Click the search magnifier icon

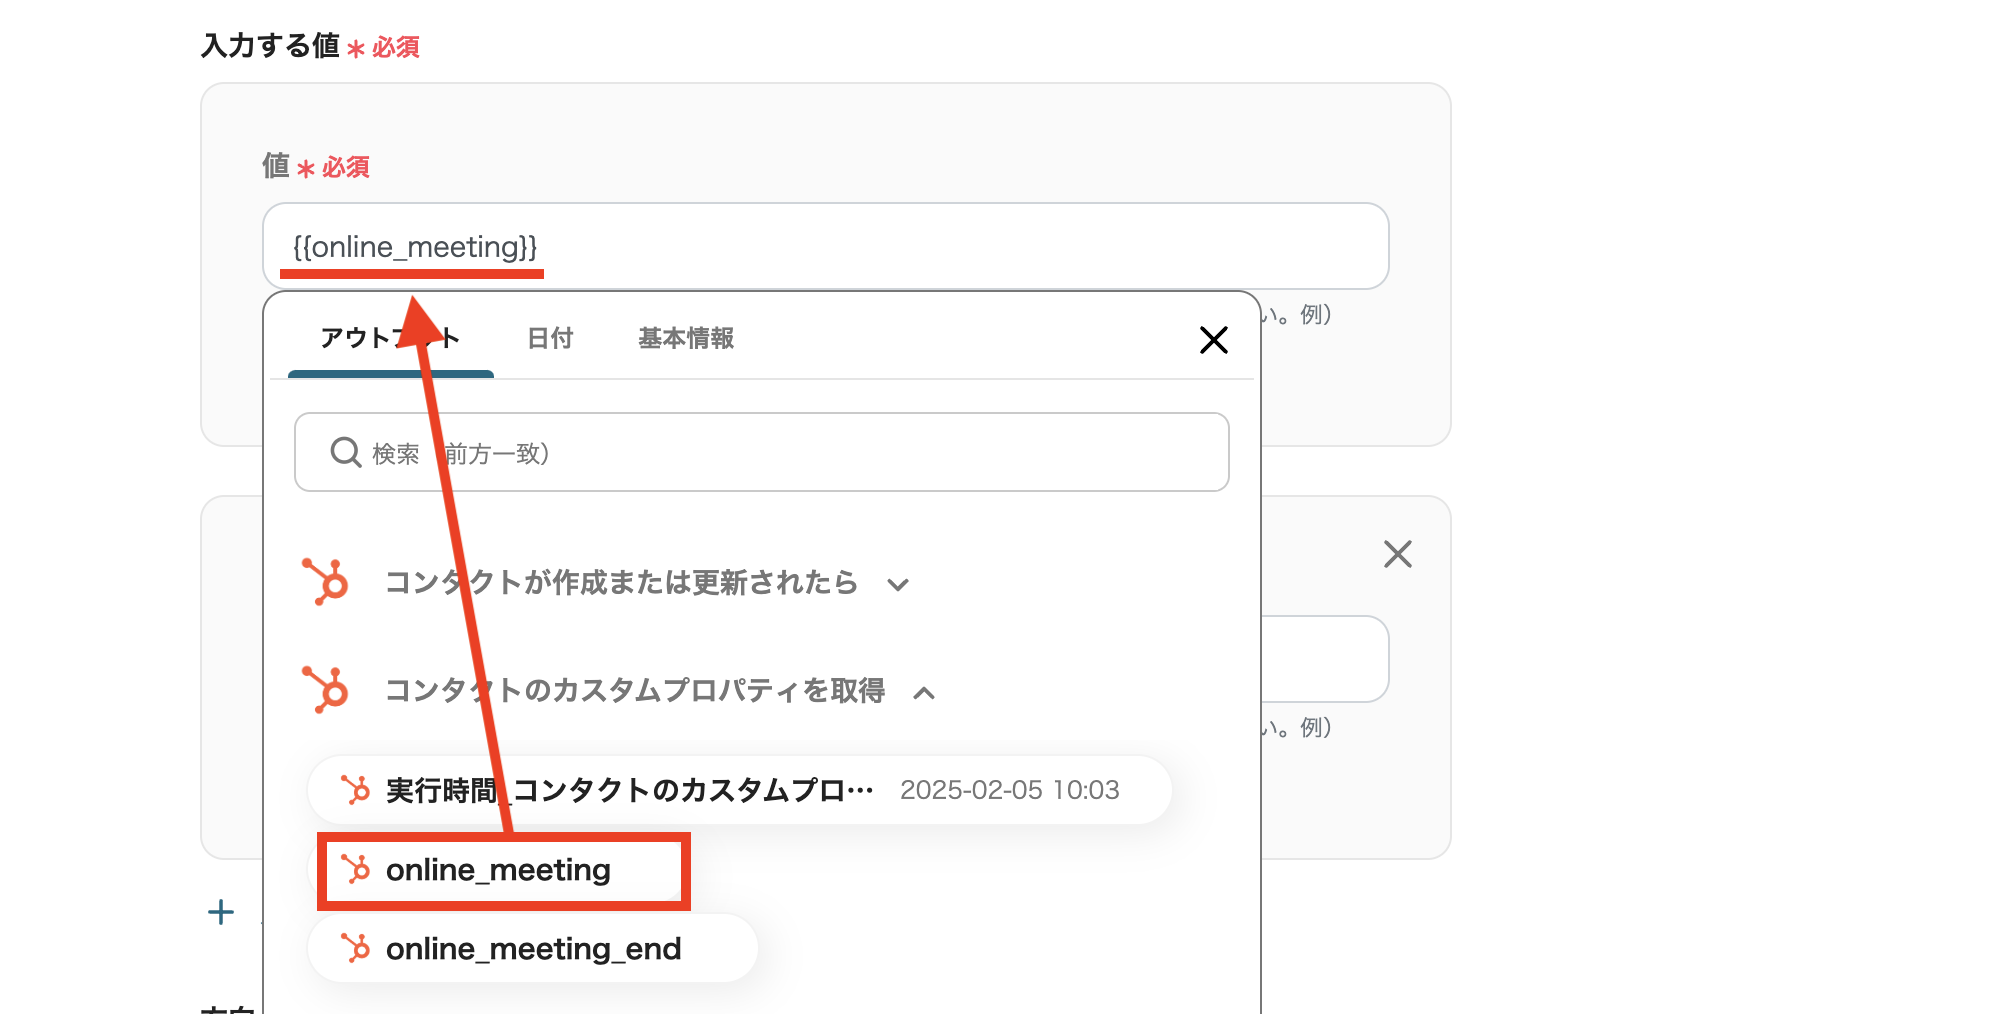(346, 453)
